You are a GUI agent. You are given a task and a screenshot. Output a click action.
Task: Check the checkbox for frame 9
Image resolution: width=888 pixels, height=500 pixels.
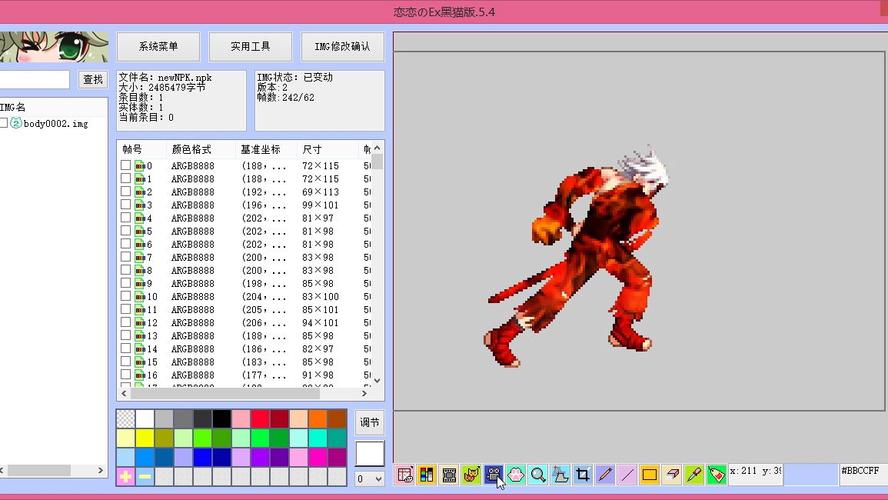[125, 283]
